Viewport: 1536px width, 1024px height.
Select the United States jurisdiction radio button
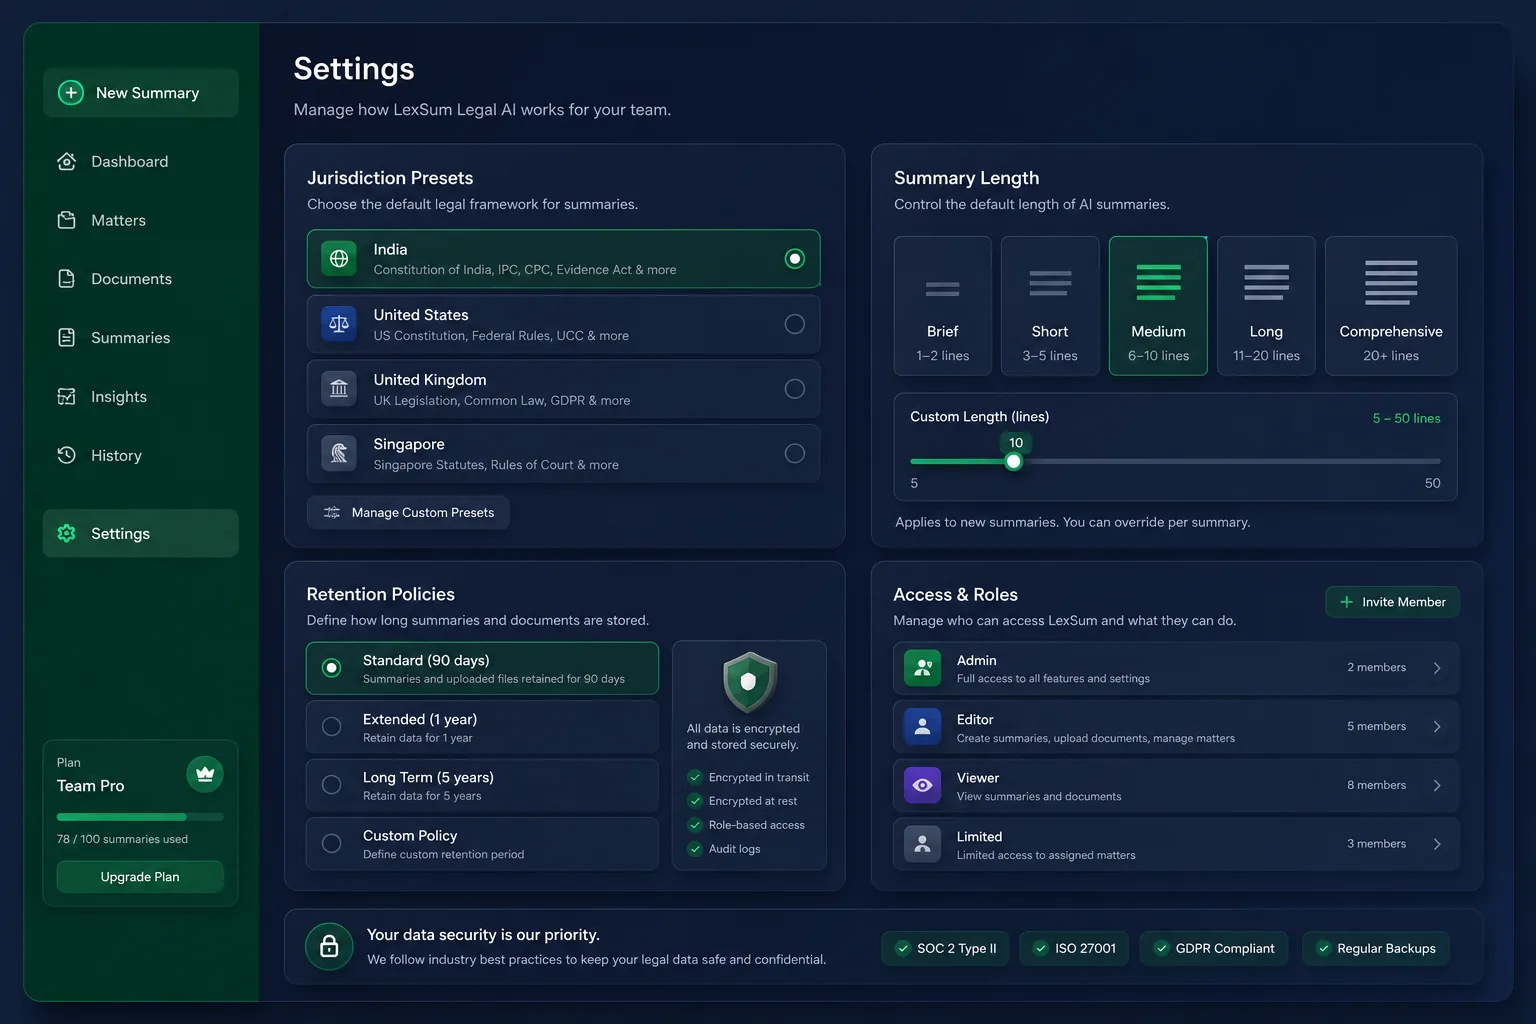[795, 324]
